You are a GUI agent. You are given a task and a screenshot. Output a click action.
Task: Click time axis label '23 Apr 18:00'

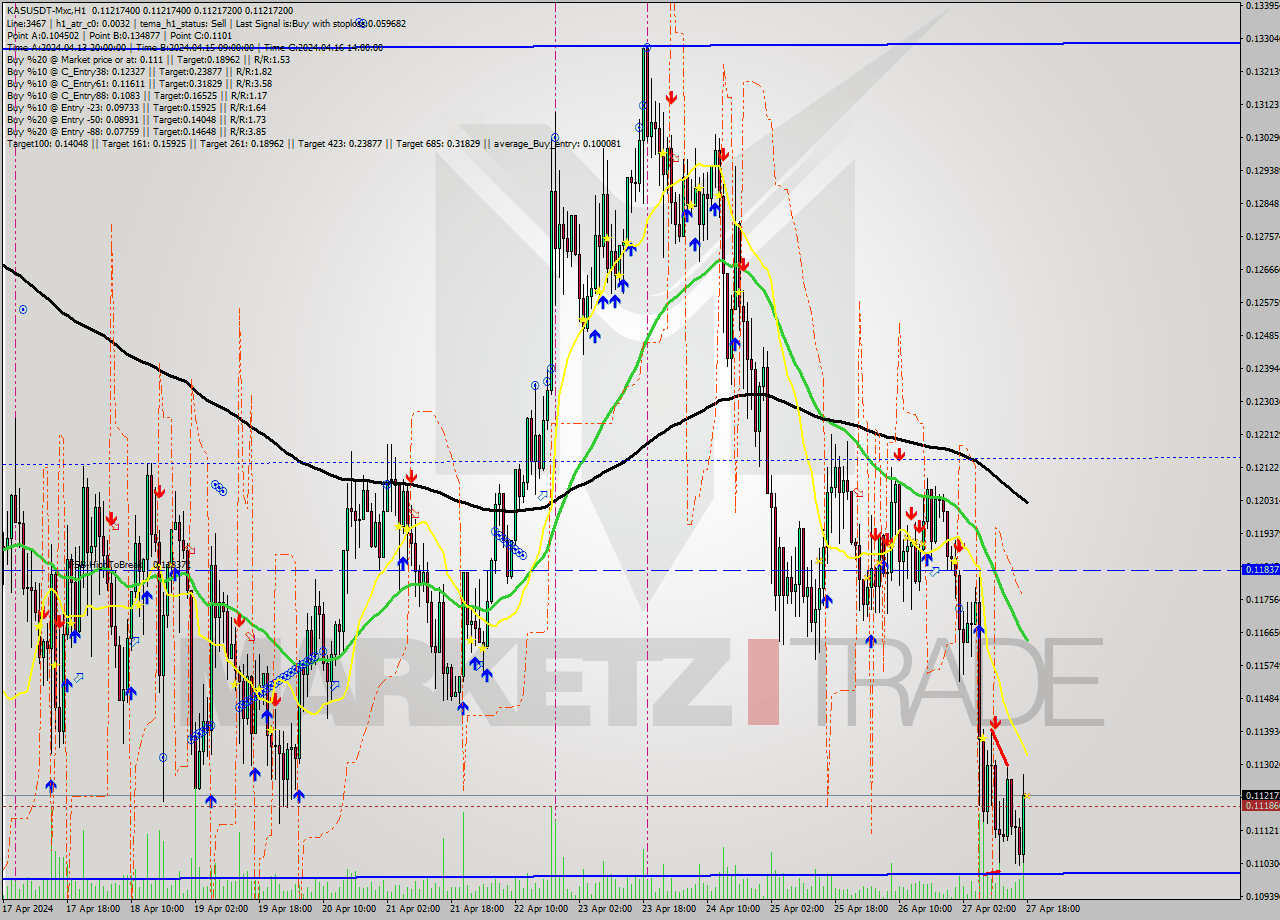pos(669,909)
